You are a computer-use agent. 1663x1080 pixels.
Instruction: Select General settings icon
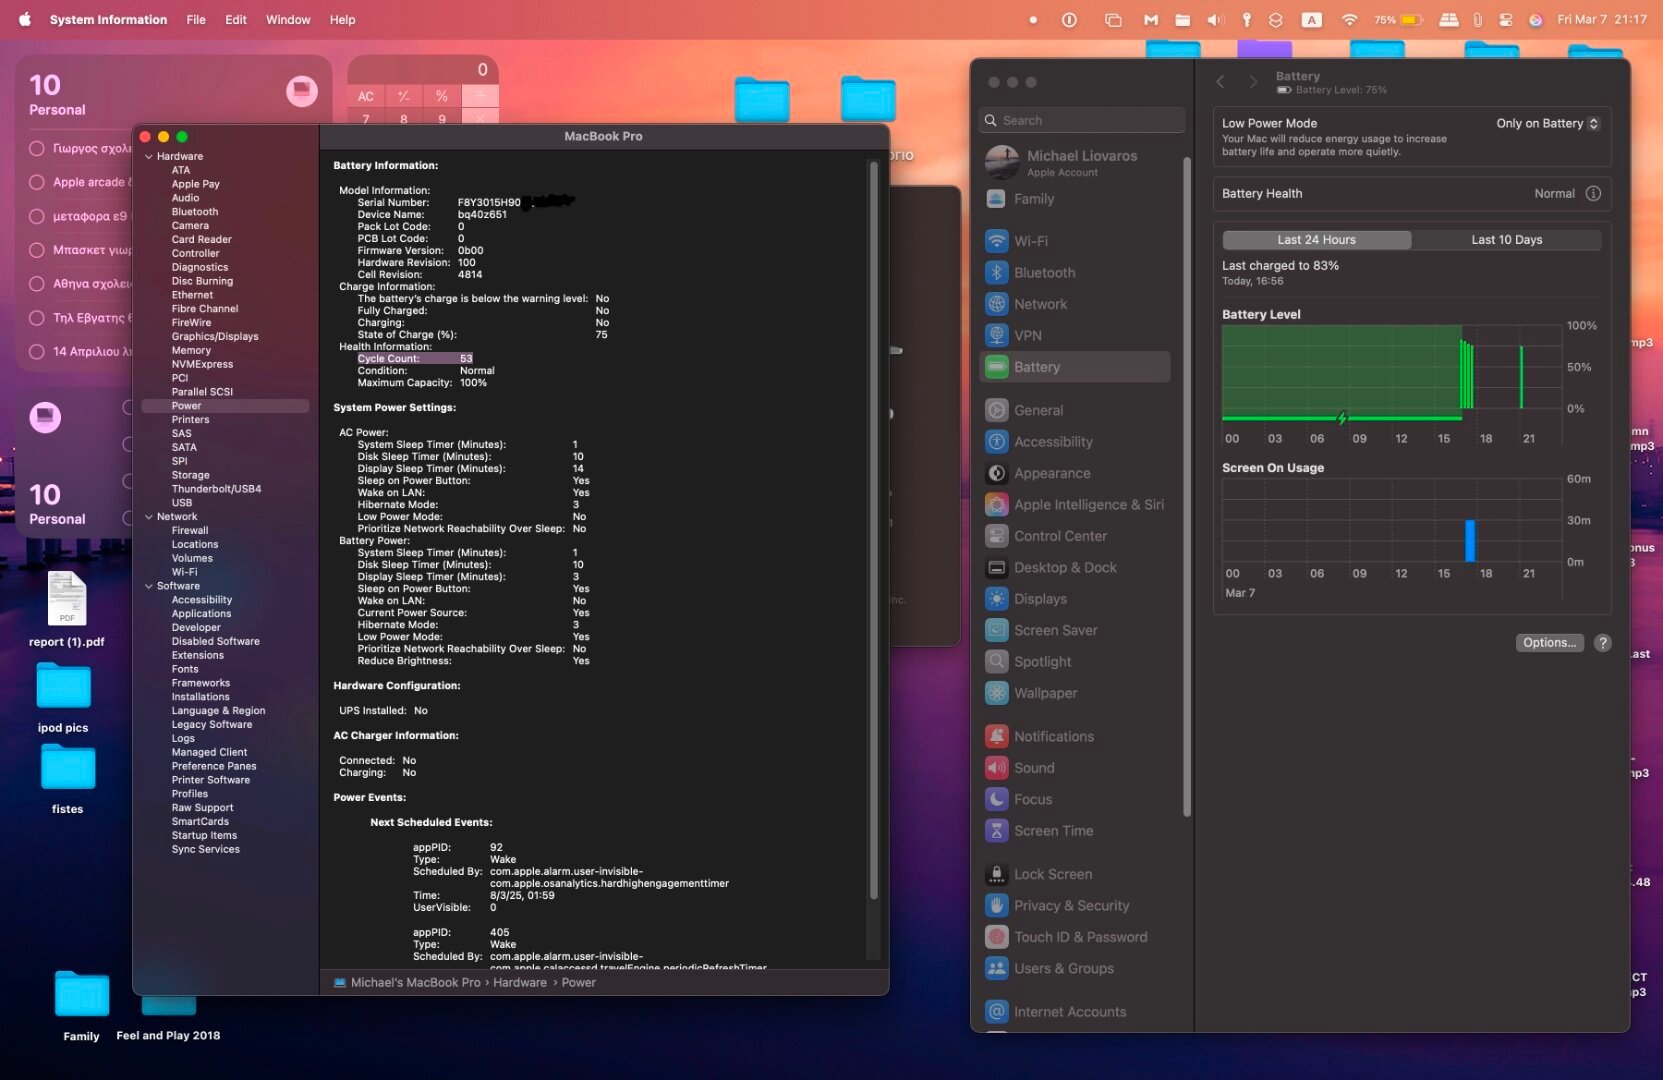[x=996, y=410]
